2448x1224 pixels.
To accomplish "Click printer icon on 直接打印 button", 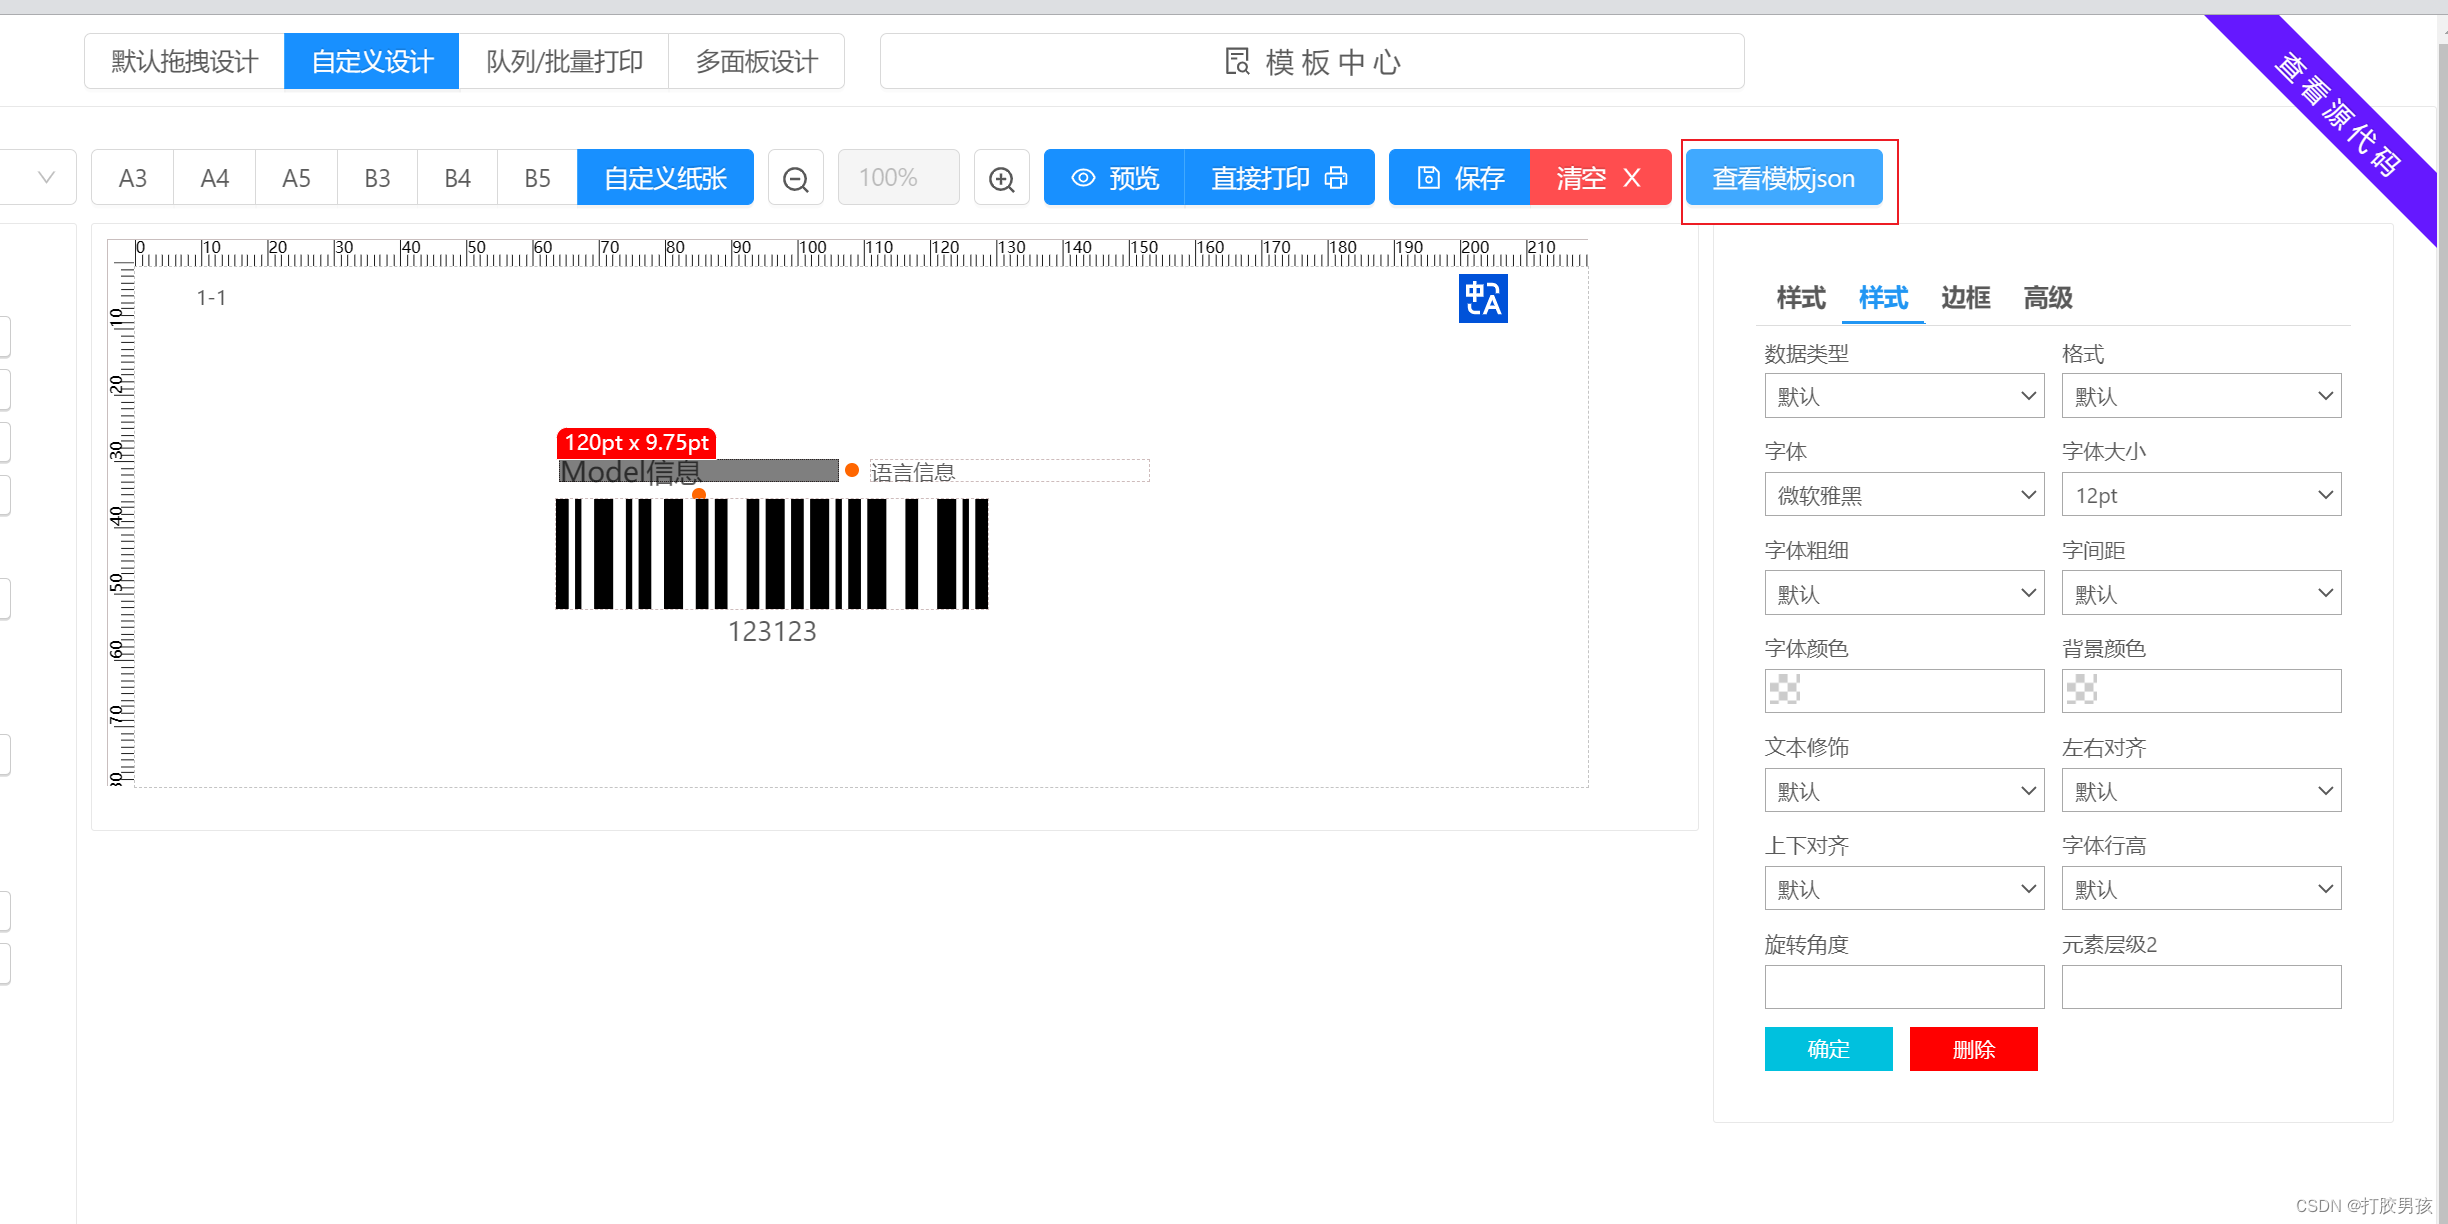I will tap(1336, 178).
